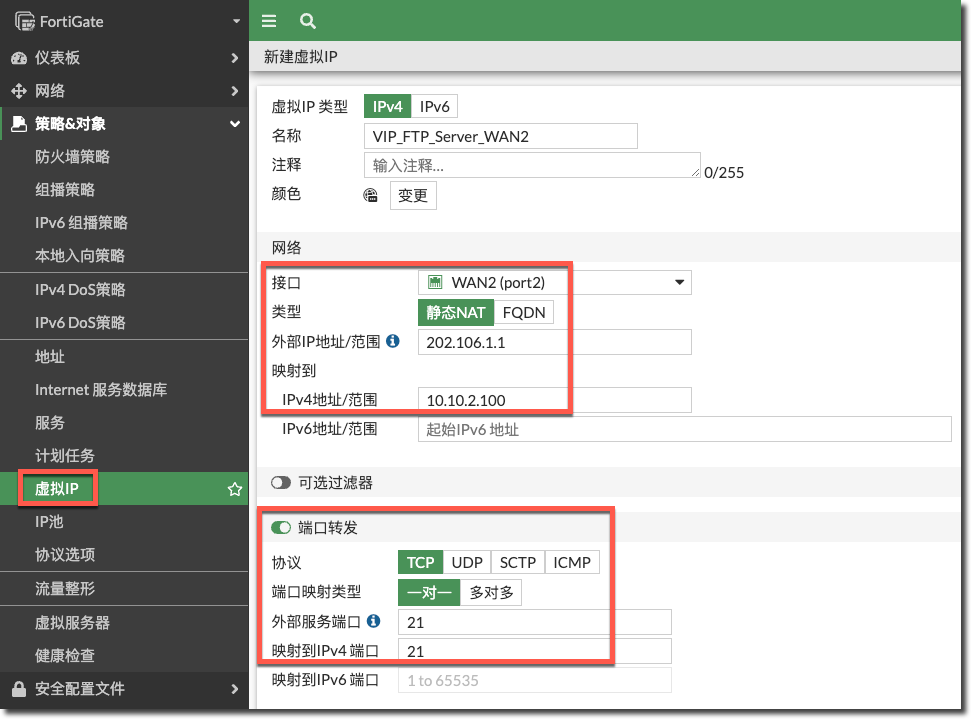The image size is (971, 719).
Task: Open the 接口 WAN2 (port2) dropdown
Action: coord(554,283)
